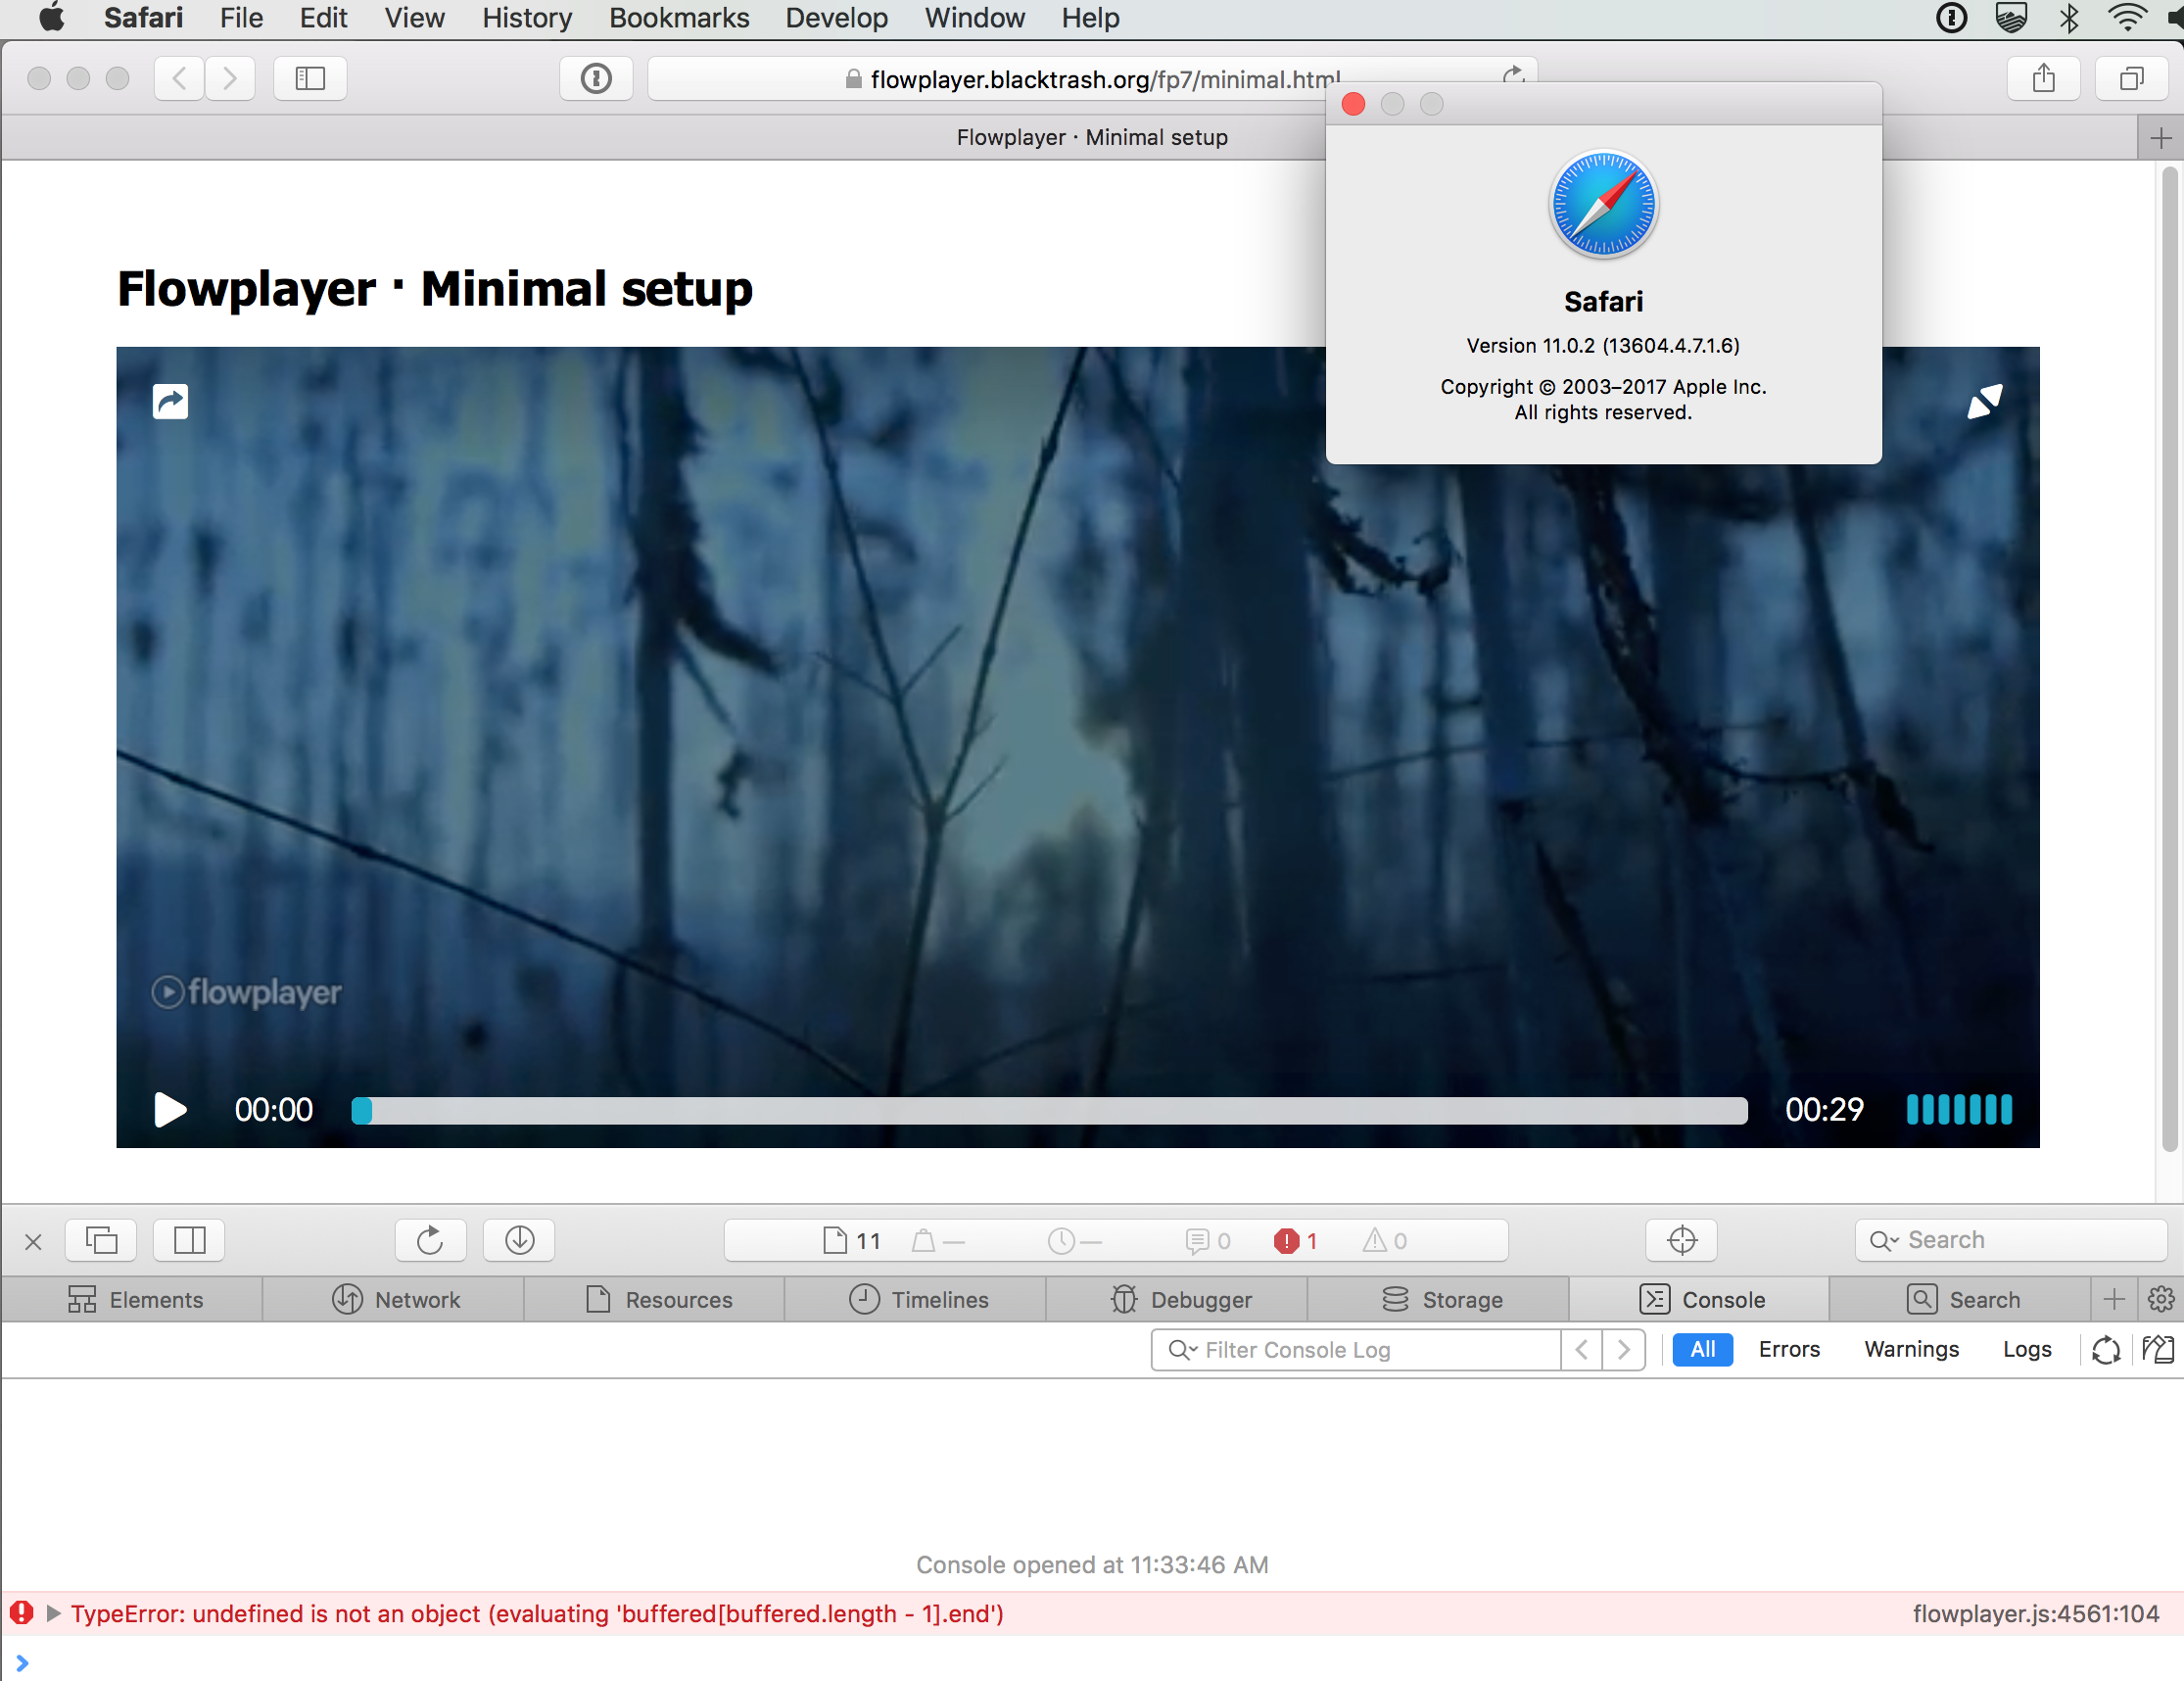
Task: Activate the element inspection crosshair tool
Action: tap(1680, 1240)
